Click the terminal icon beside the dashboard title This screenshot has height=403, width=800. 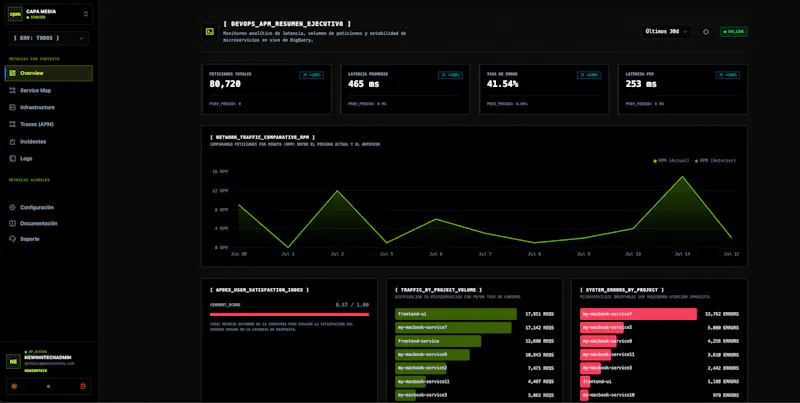209,32
